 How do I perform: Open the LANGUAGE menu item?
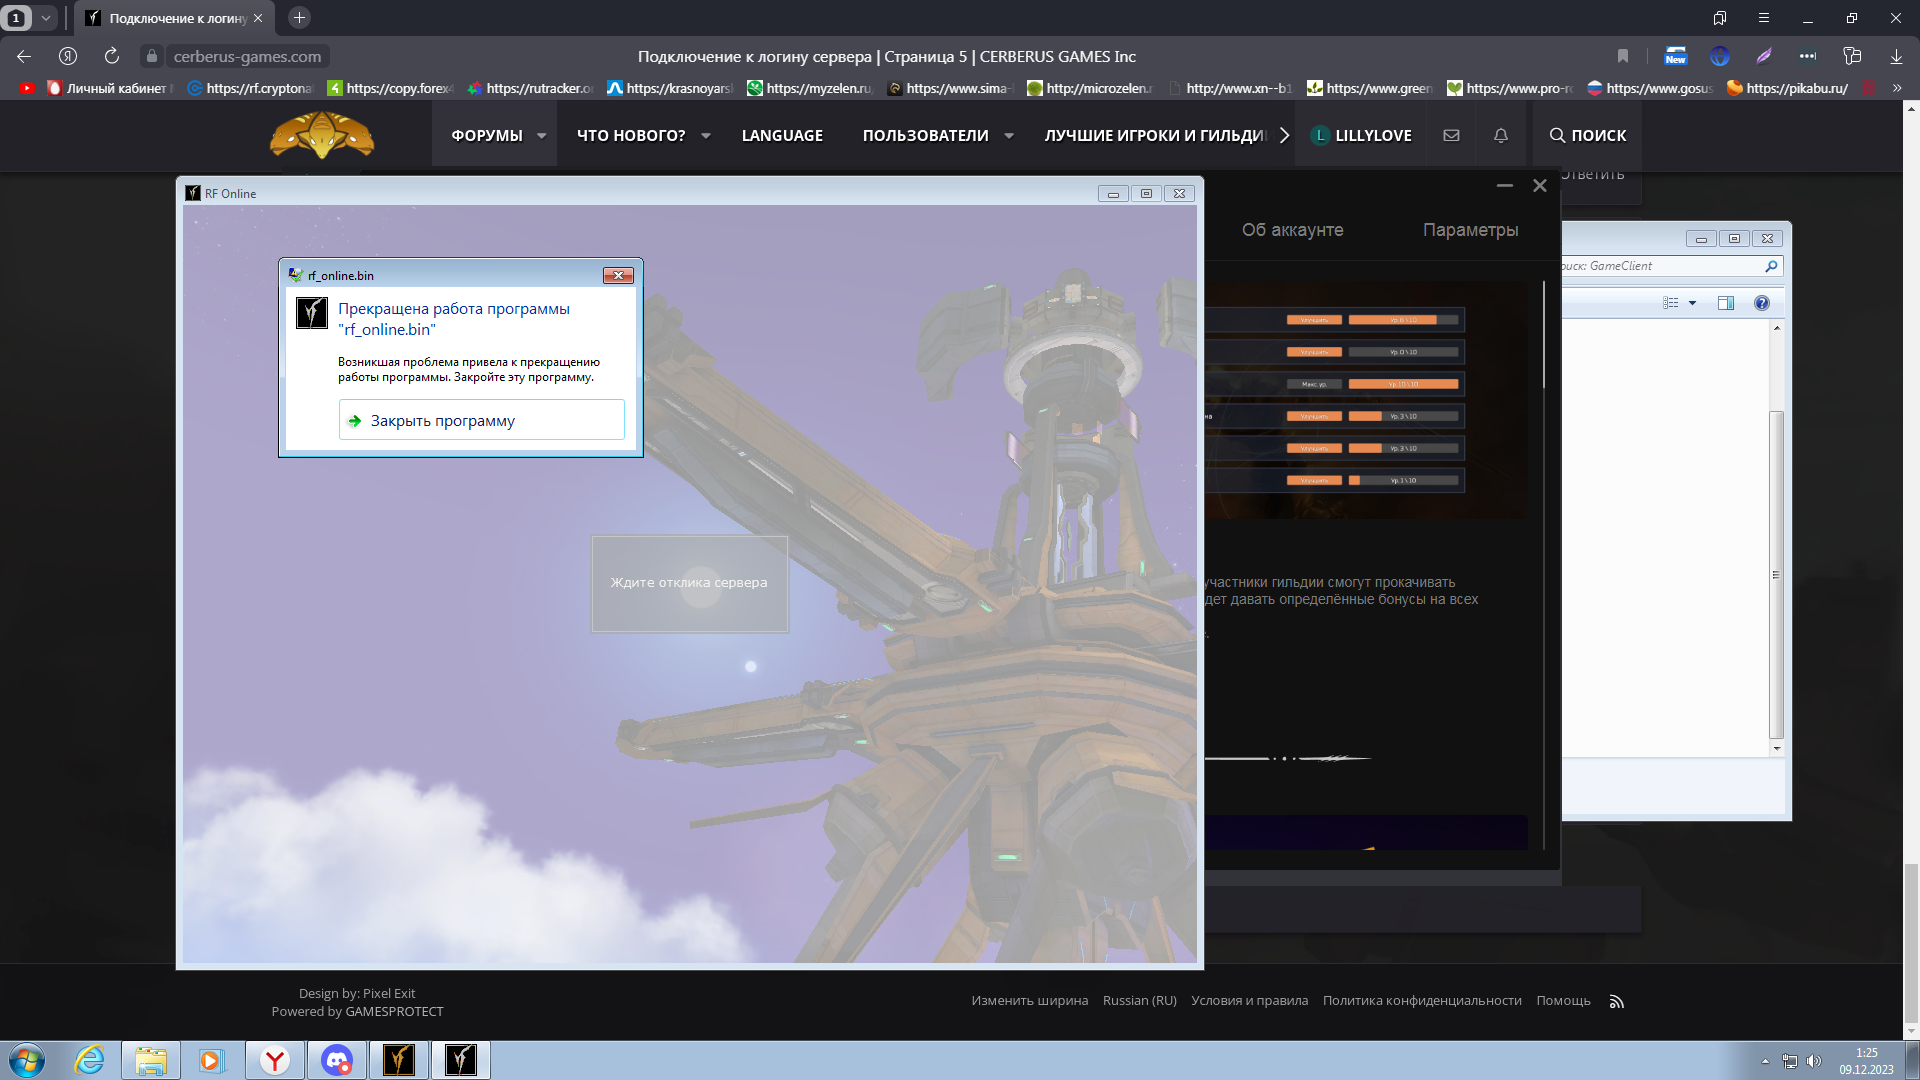[x=782, y=135]
